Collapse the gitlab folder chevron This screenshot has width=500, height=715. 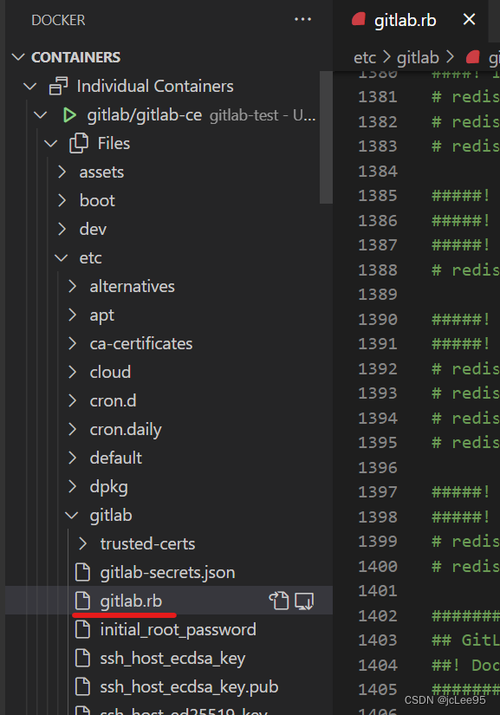click(x=72, y=515)
